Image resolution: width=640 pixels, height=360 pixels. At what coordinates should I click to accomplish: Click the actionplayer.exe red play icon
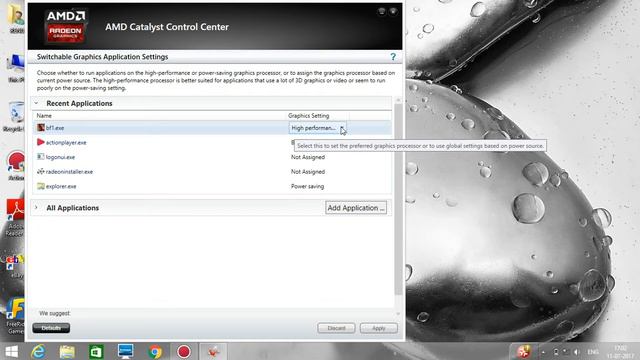(41, 142)
